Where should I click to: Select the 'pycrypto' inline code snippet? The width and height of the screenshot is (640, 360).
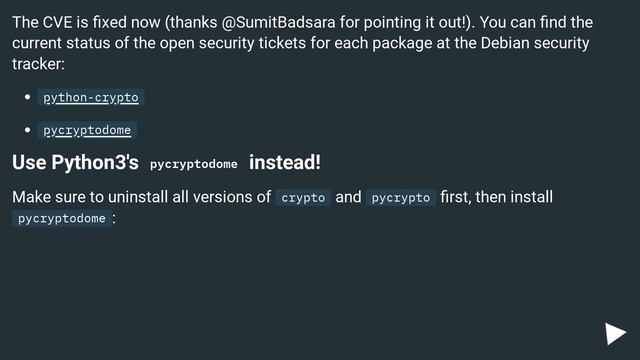pyautogui.click(x=400, y=198)
